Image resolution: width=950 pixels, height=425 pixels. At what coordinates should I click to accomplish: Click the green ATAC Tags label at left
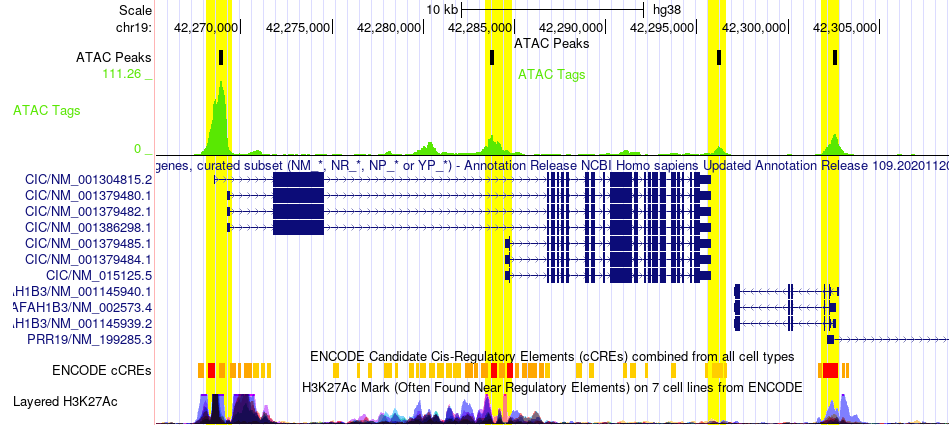46,111
